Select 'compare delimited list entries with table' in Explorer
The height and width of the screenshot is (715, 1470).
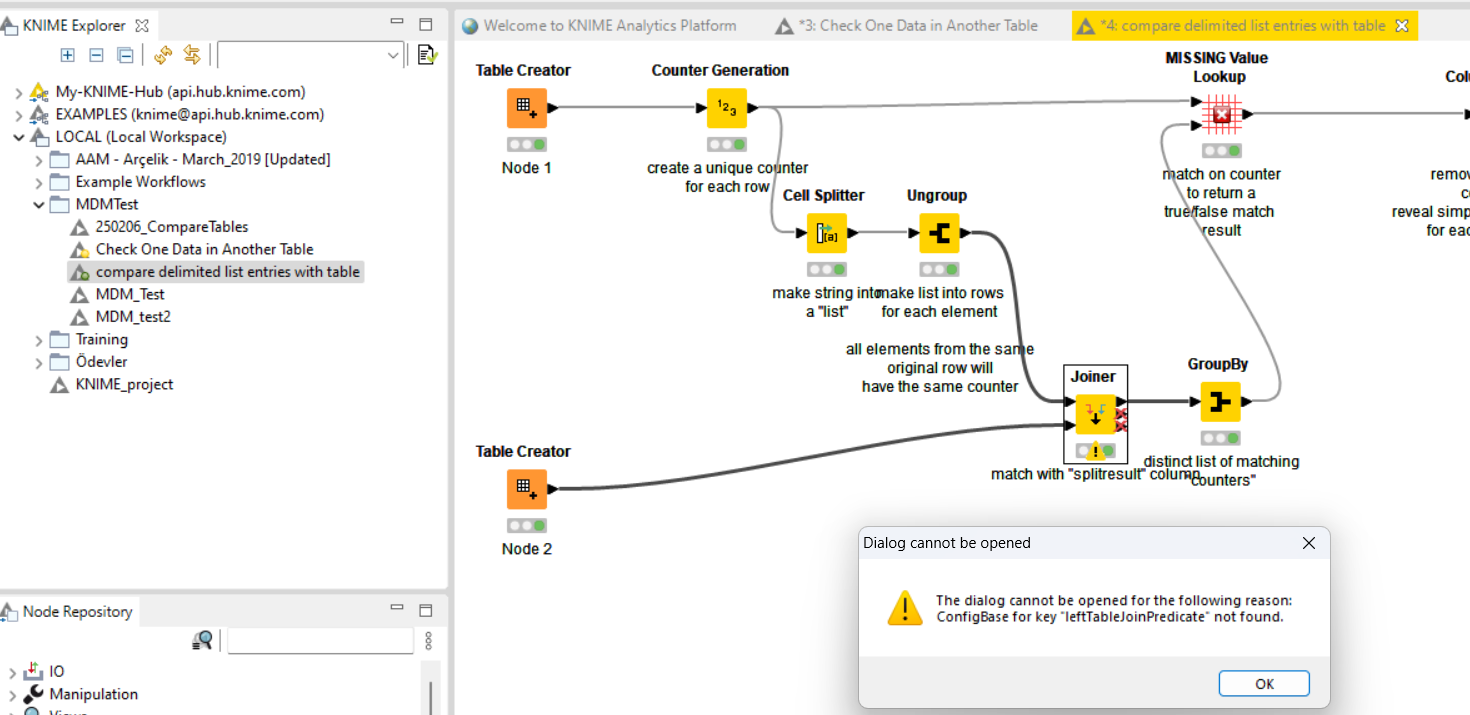227,272
